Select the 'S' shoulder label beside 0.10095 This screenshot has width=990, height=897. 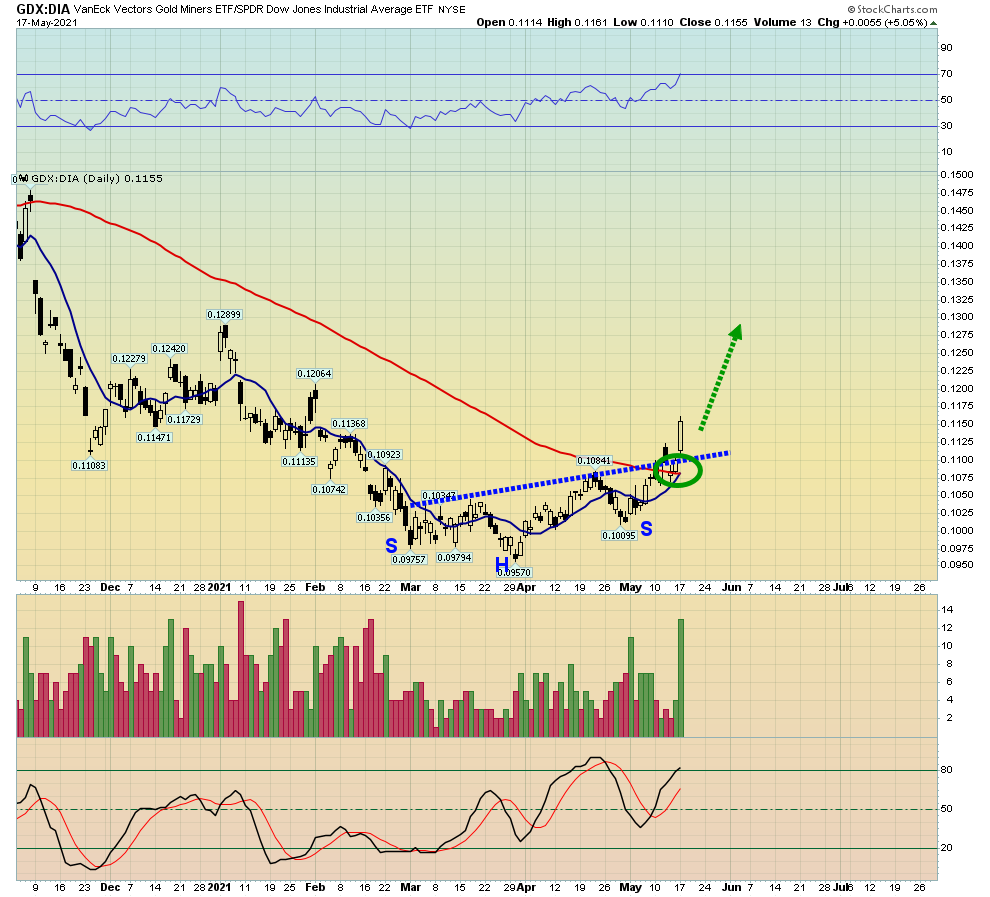click(x=647, y=527)
